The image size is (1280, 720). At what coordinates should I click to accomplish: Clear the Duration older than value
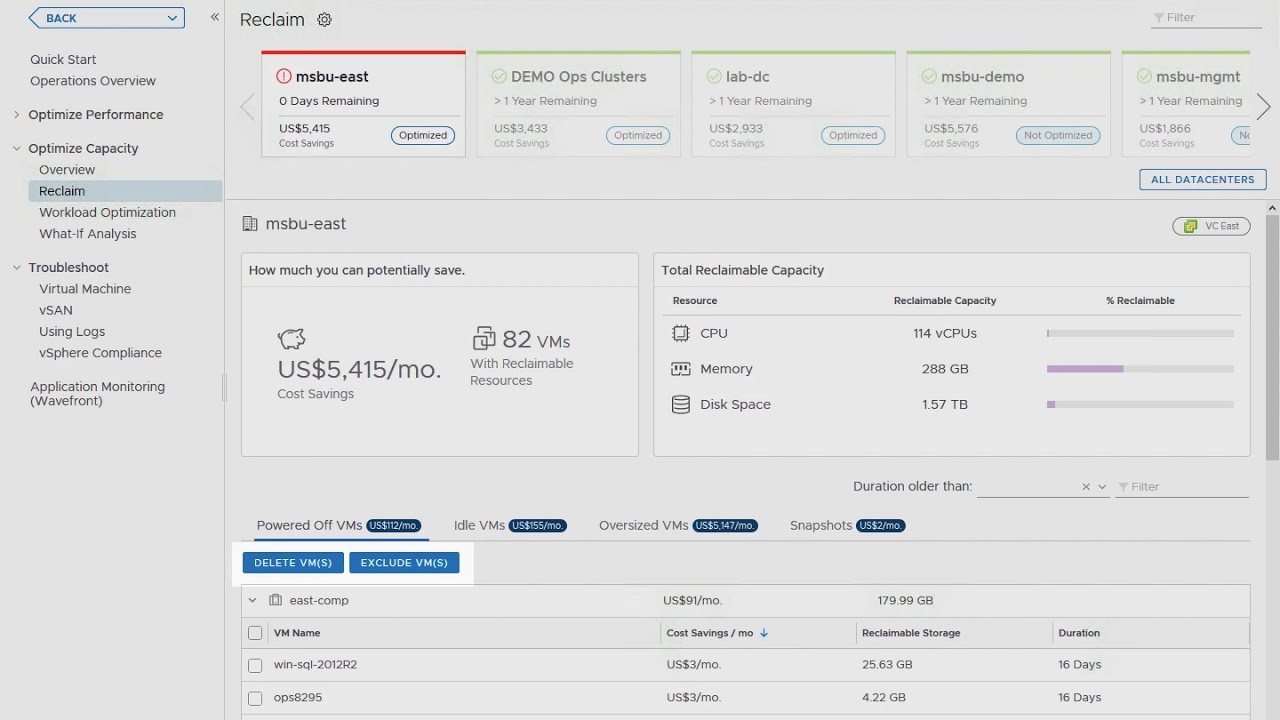1086,487
